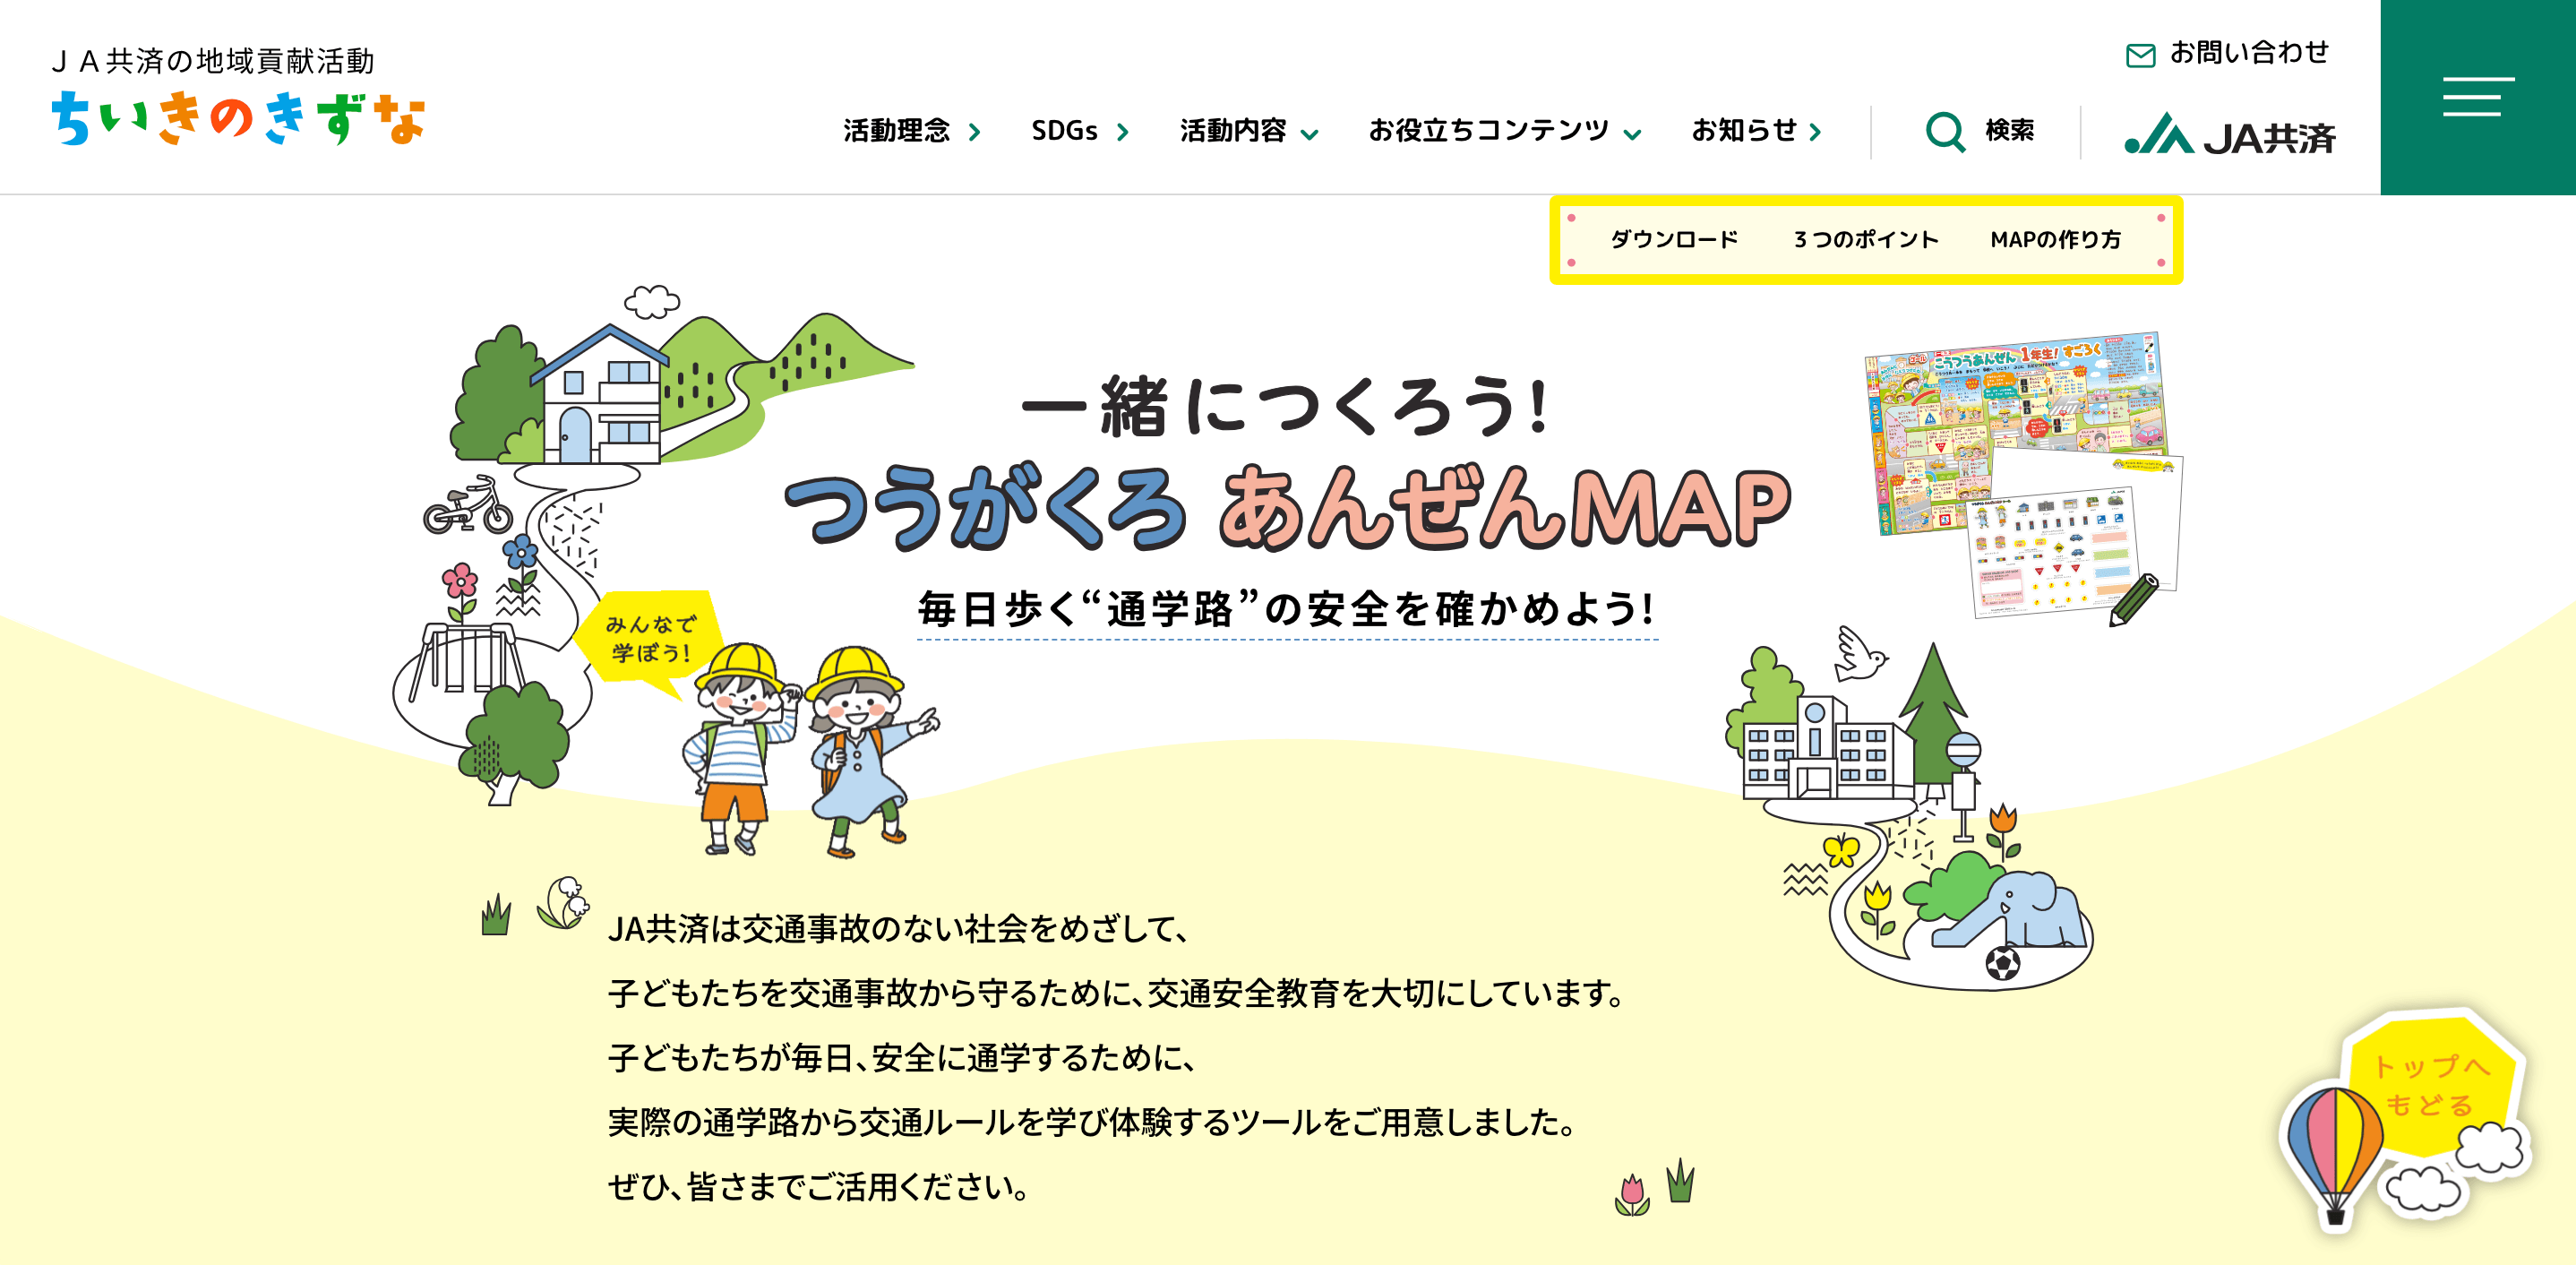Click the 検索 search label
Viewport: 2576px width, 1265px height.
click(x=2009, y=131)
